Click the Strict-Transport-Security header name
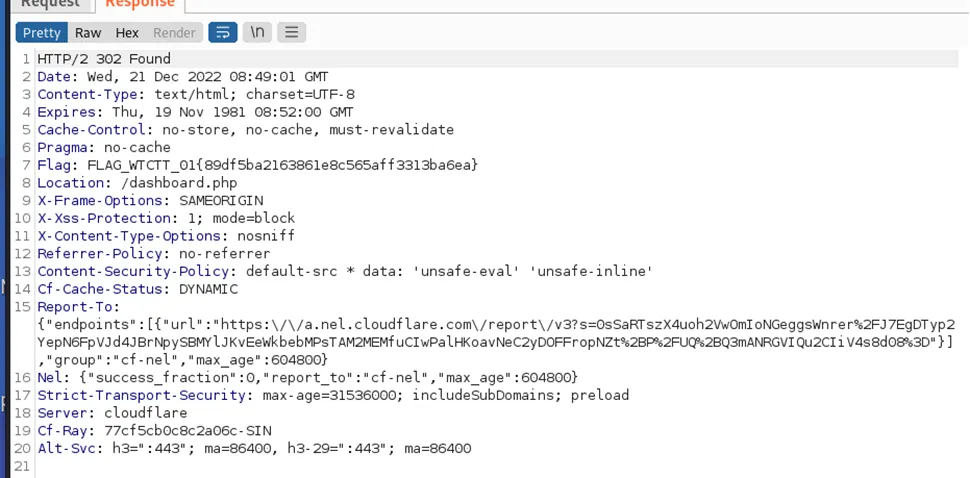 click(141, 395)
